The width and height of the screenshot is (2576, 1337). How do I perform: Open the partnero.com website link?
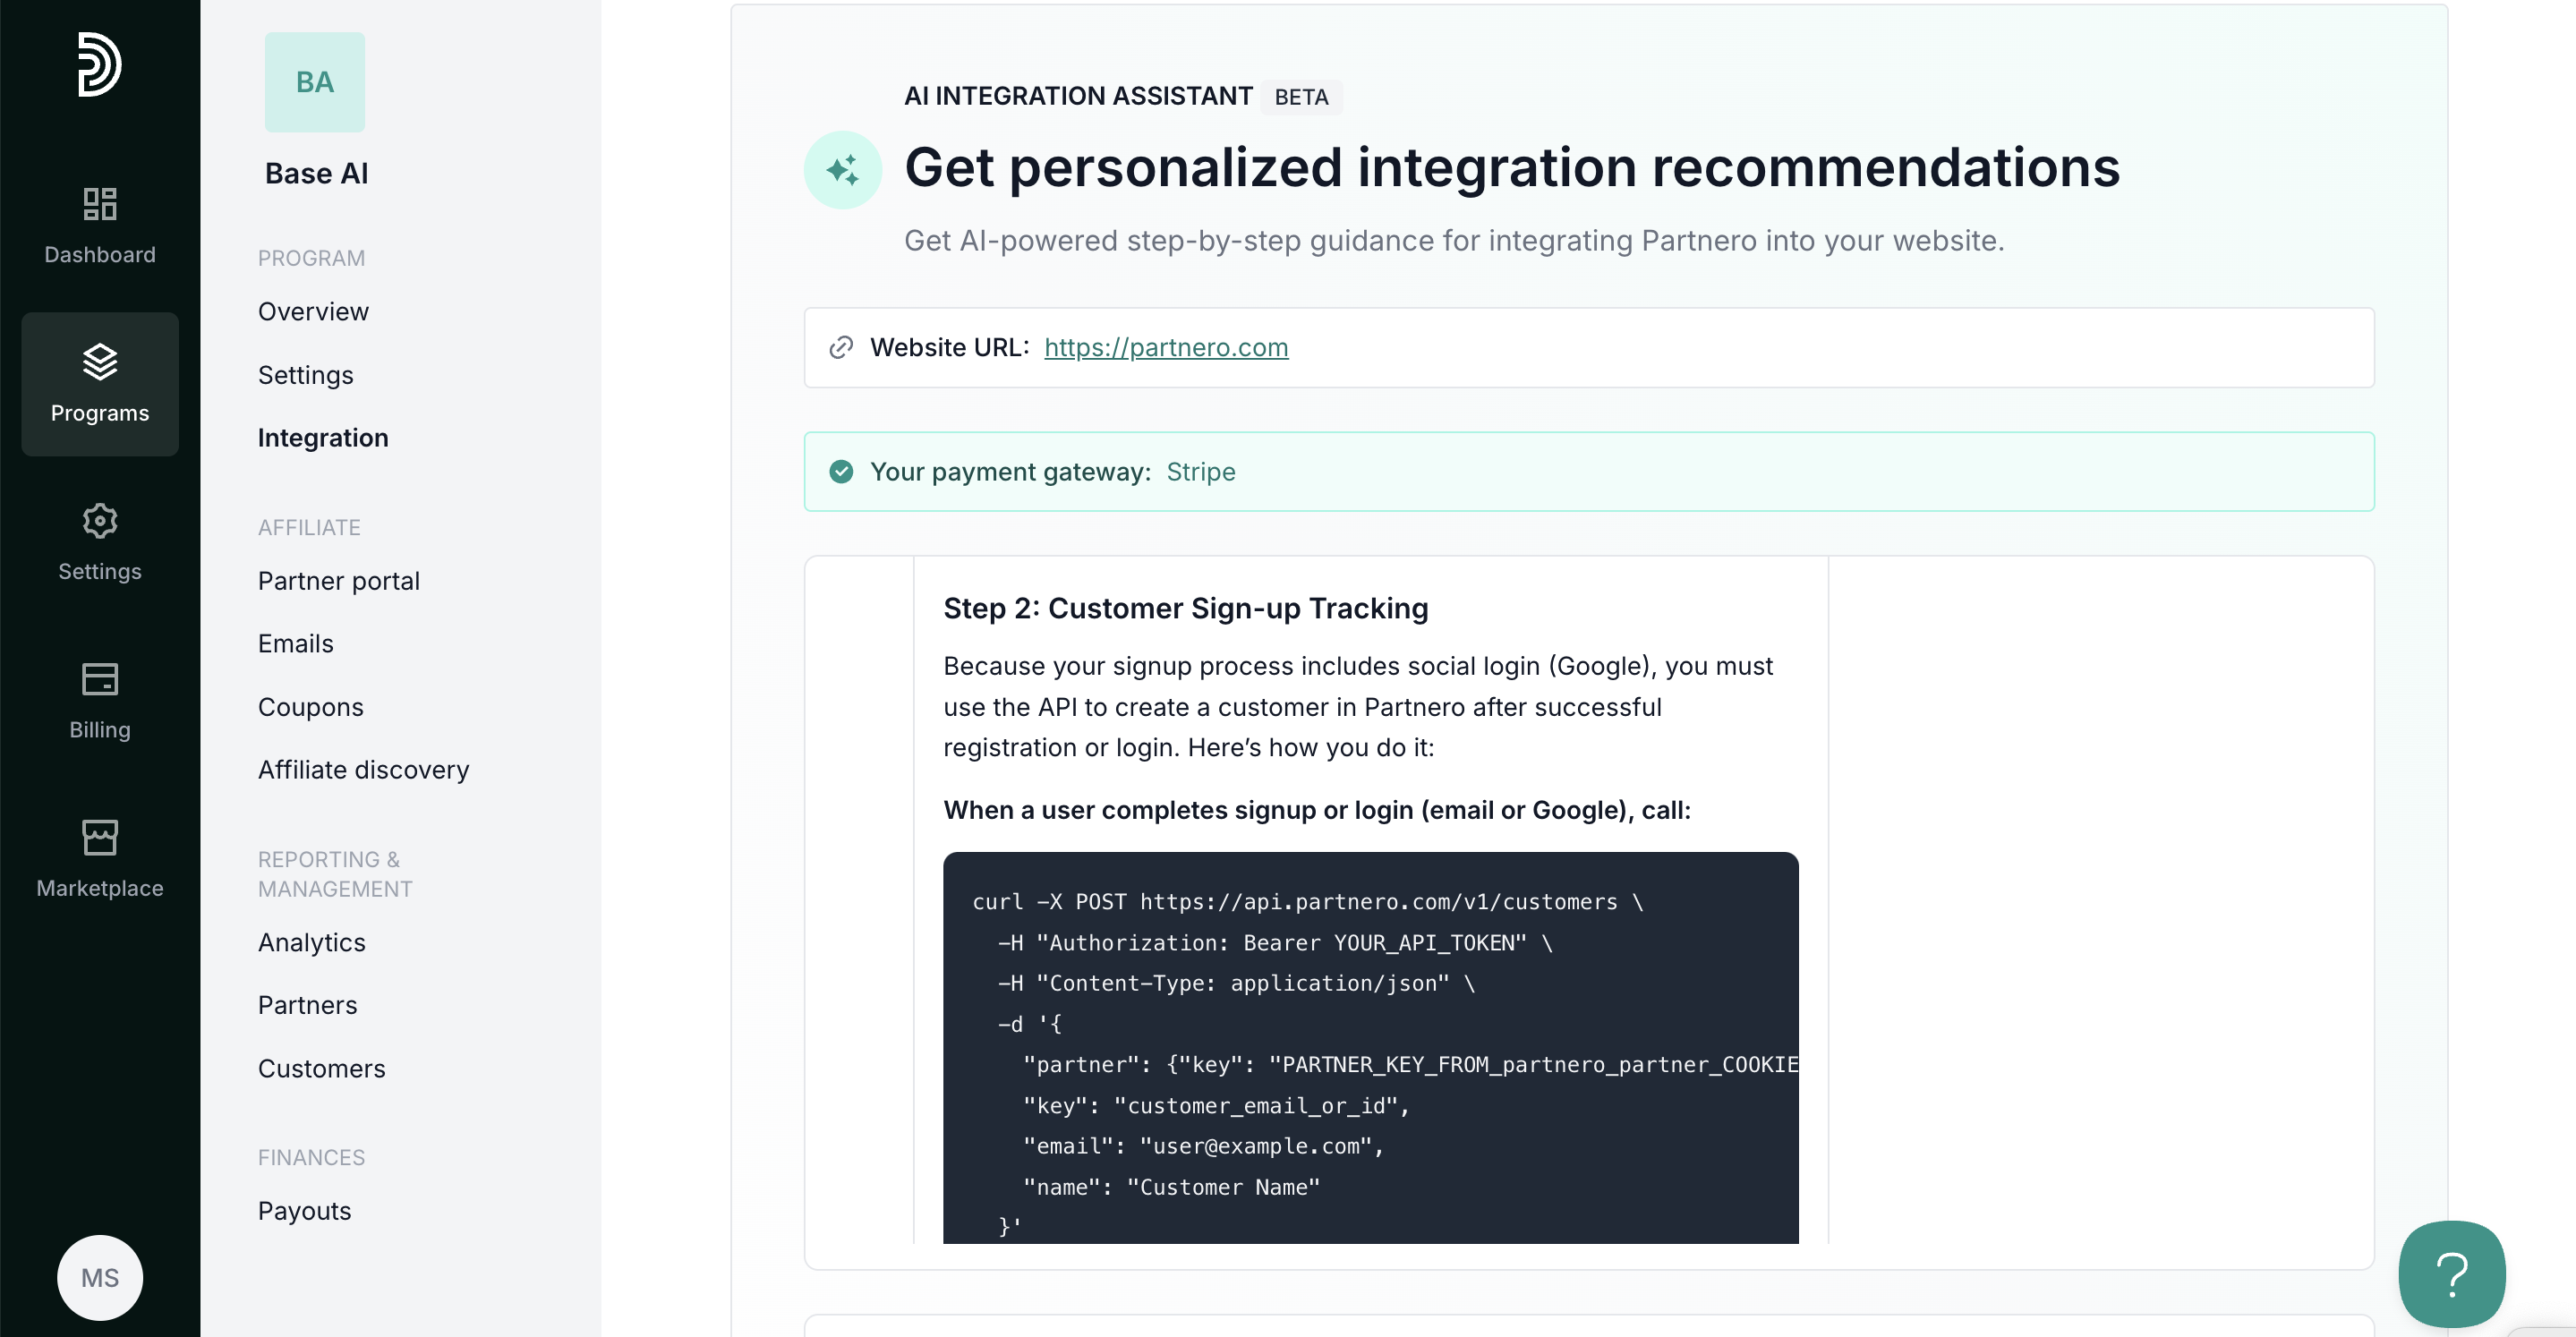[x=1166, y=347]
